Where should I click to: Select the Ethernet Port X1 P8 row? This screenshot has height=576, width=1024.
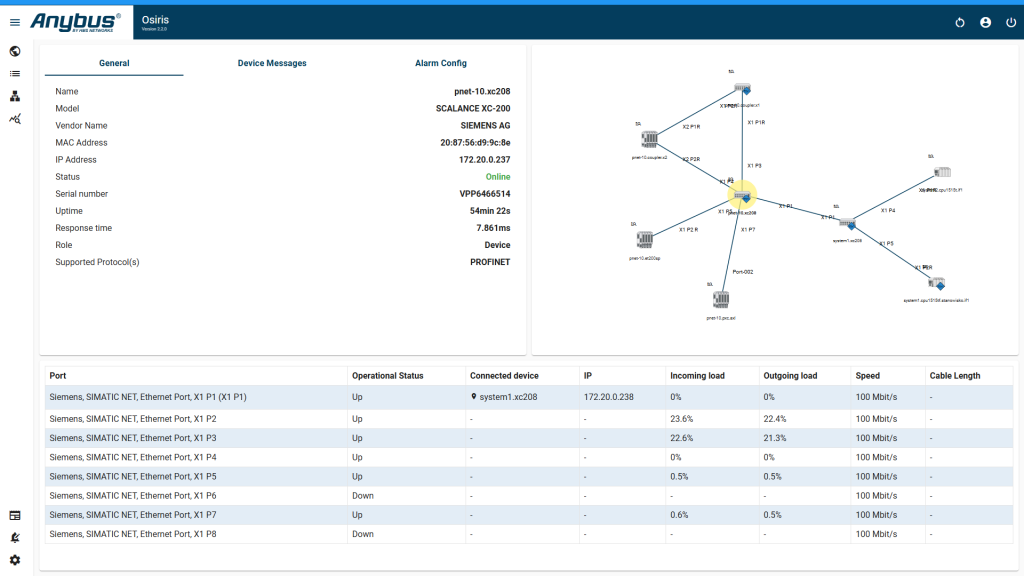click(529, 534)
